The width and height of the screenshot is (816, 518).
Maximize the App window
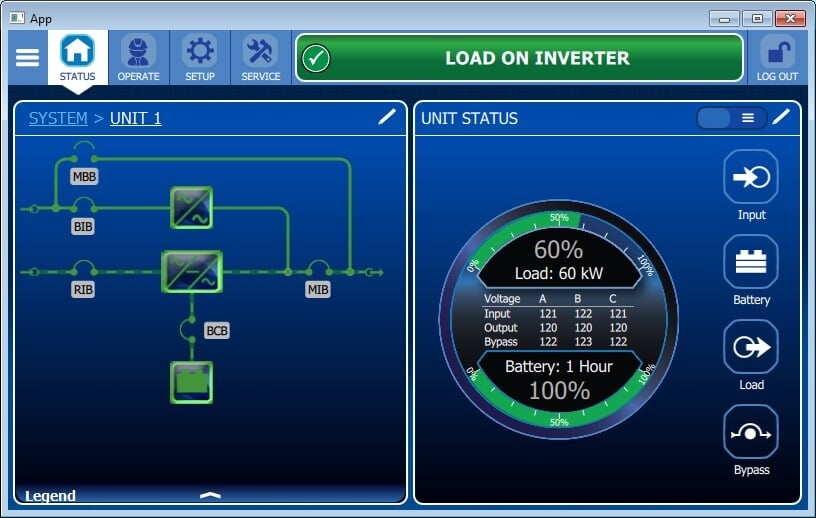[x=757, y=19]
